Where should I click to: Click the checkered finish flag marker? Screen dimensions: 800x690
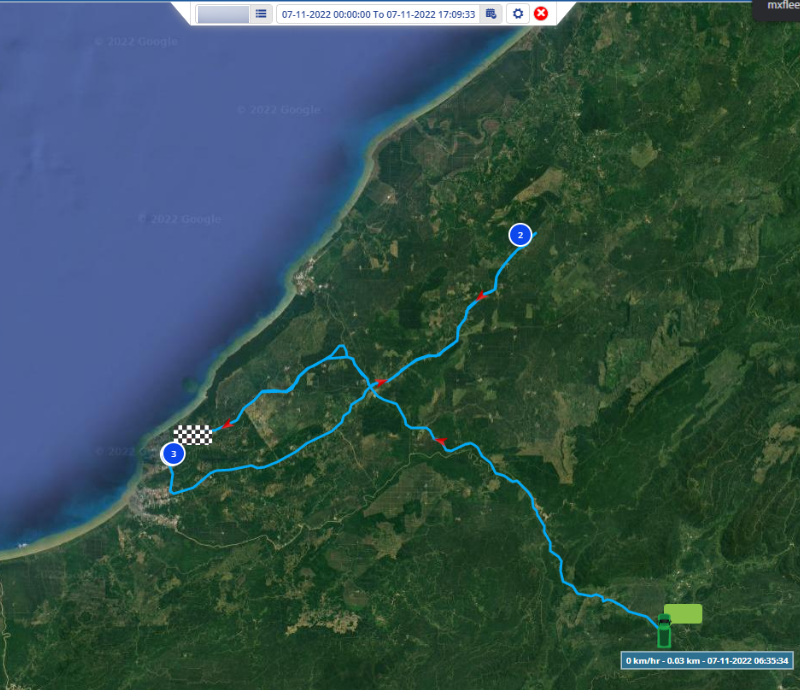coord(193,434)
